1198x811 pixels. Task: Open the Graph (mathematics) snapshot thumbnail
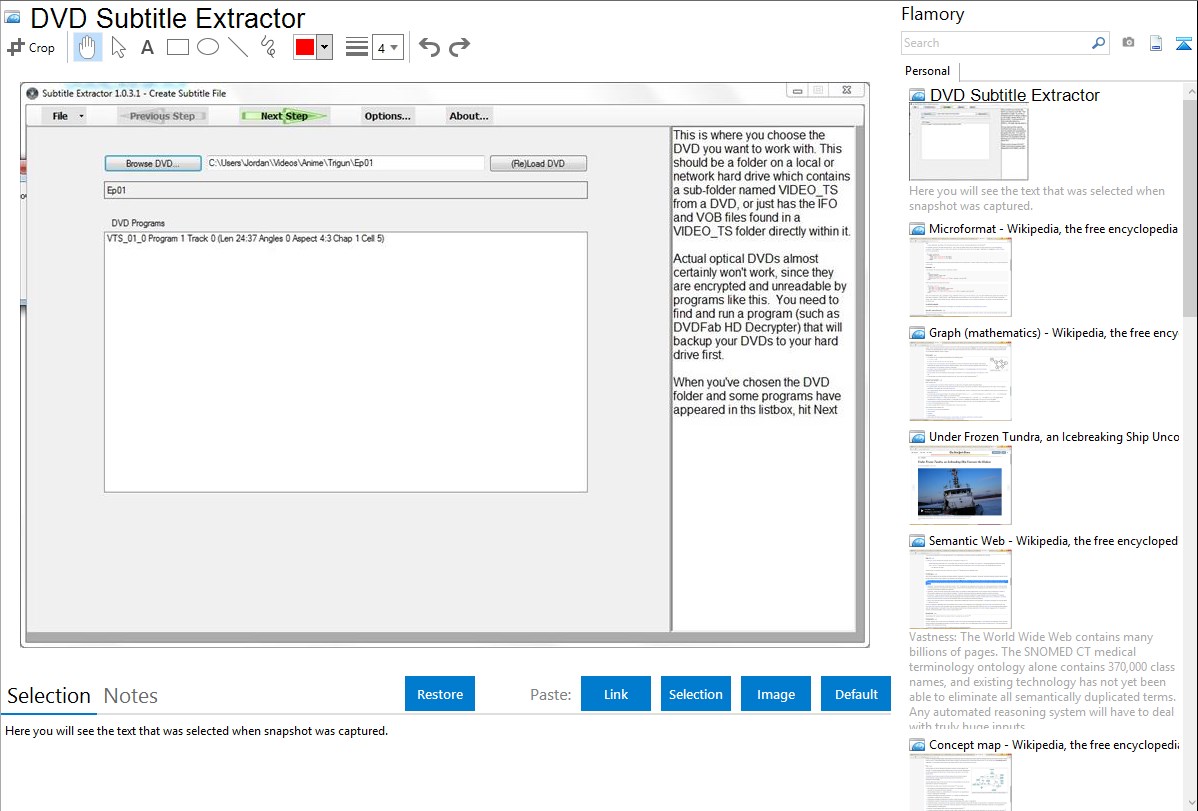(960, 381)
